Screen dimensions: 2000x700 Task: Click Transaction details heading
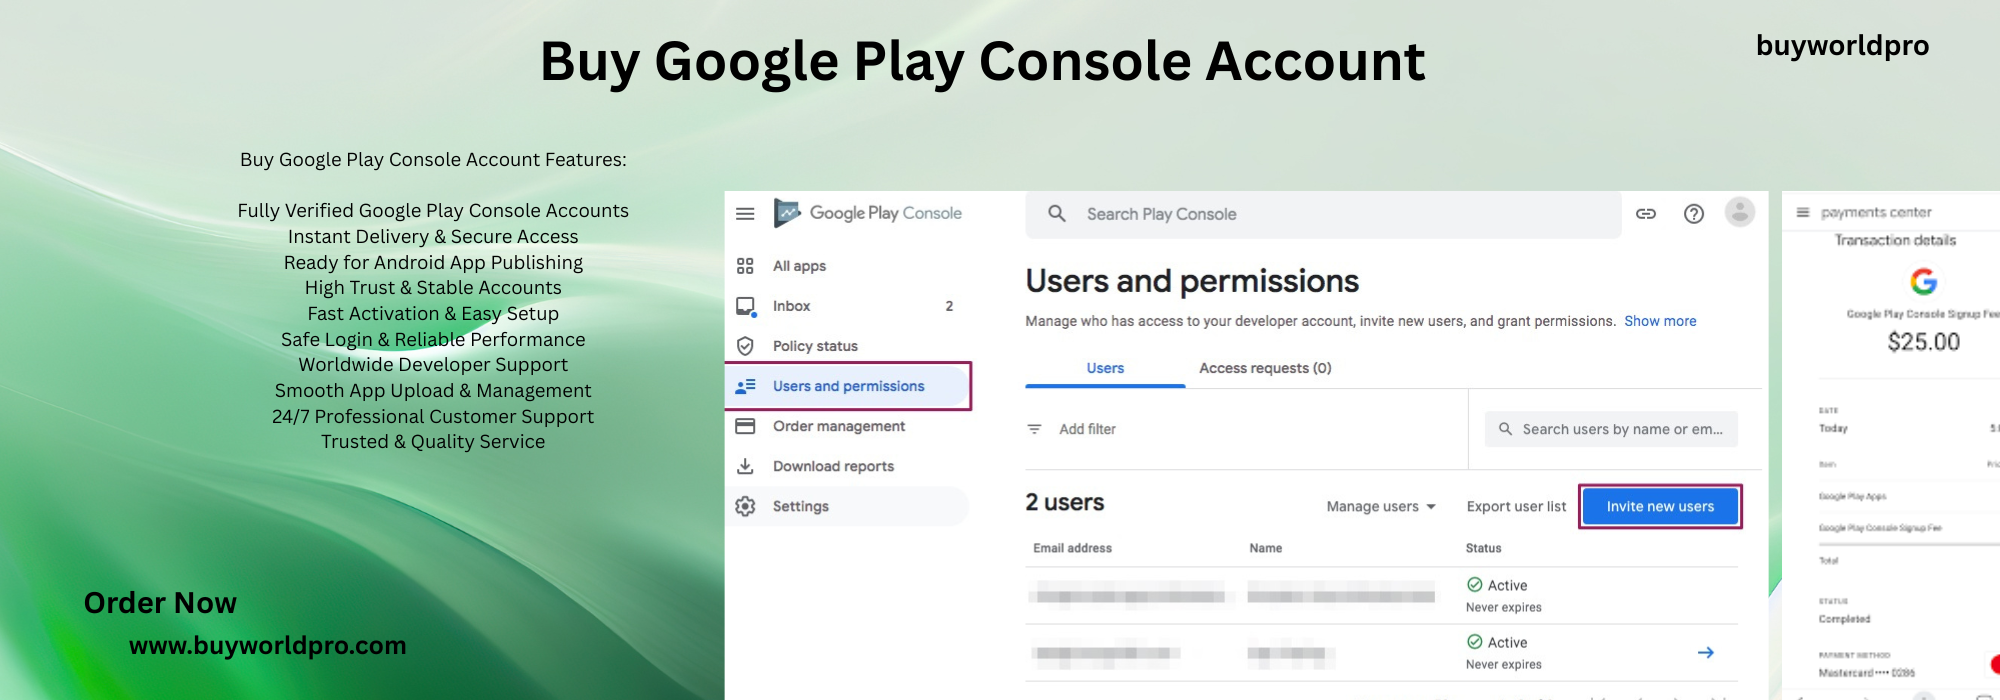[1895, 240]
